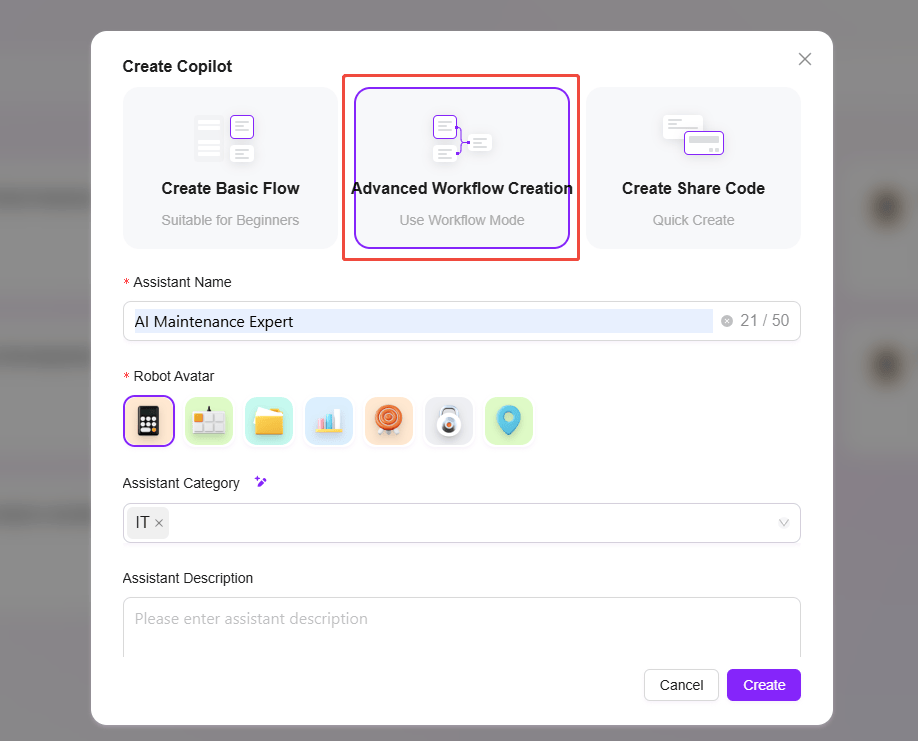The height and width of the screenshot is (741, 918).
Task: Select the blue location pin avatar
Action: pos(509,421)
